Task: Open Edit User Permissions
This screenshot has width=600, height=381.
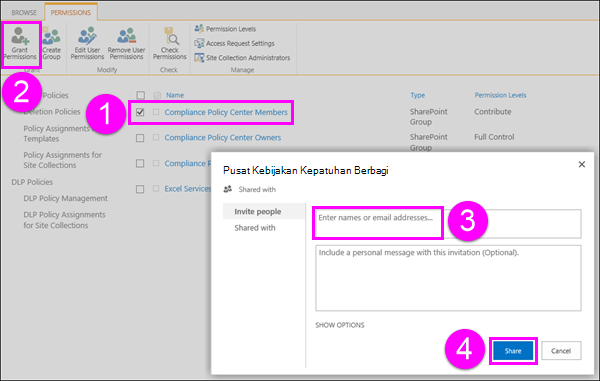Action: click(87, 43)
